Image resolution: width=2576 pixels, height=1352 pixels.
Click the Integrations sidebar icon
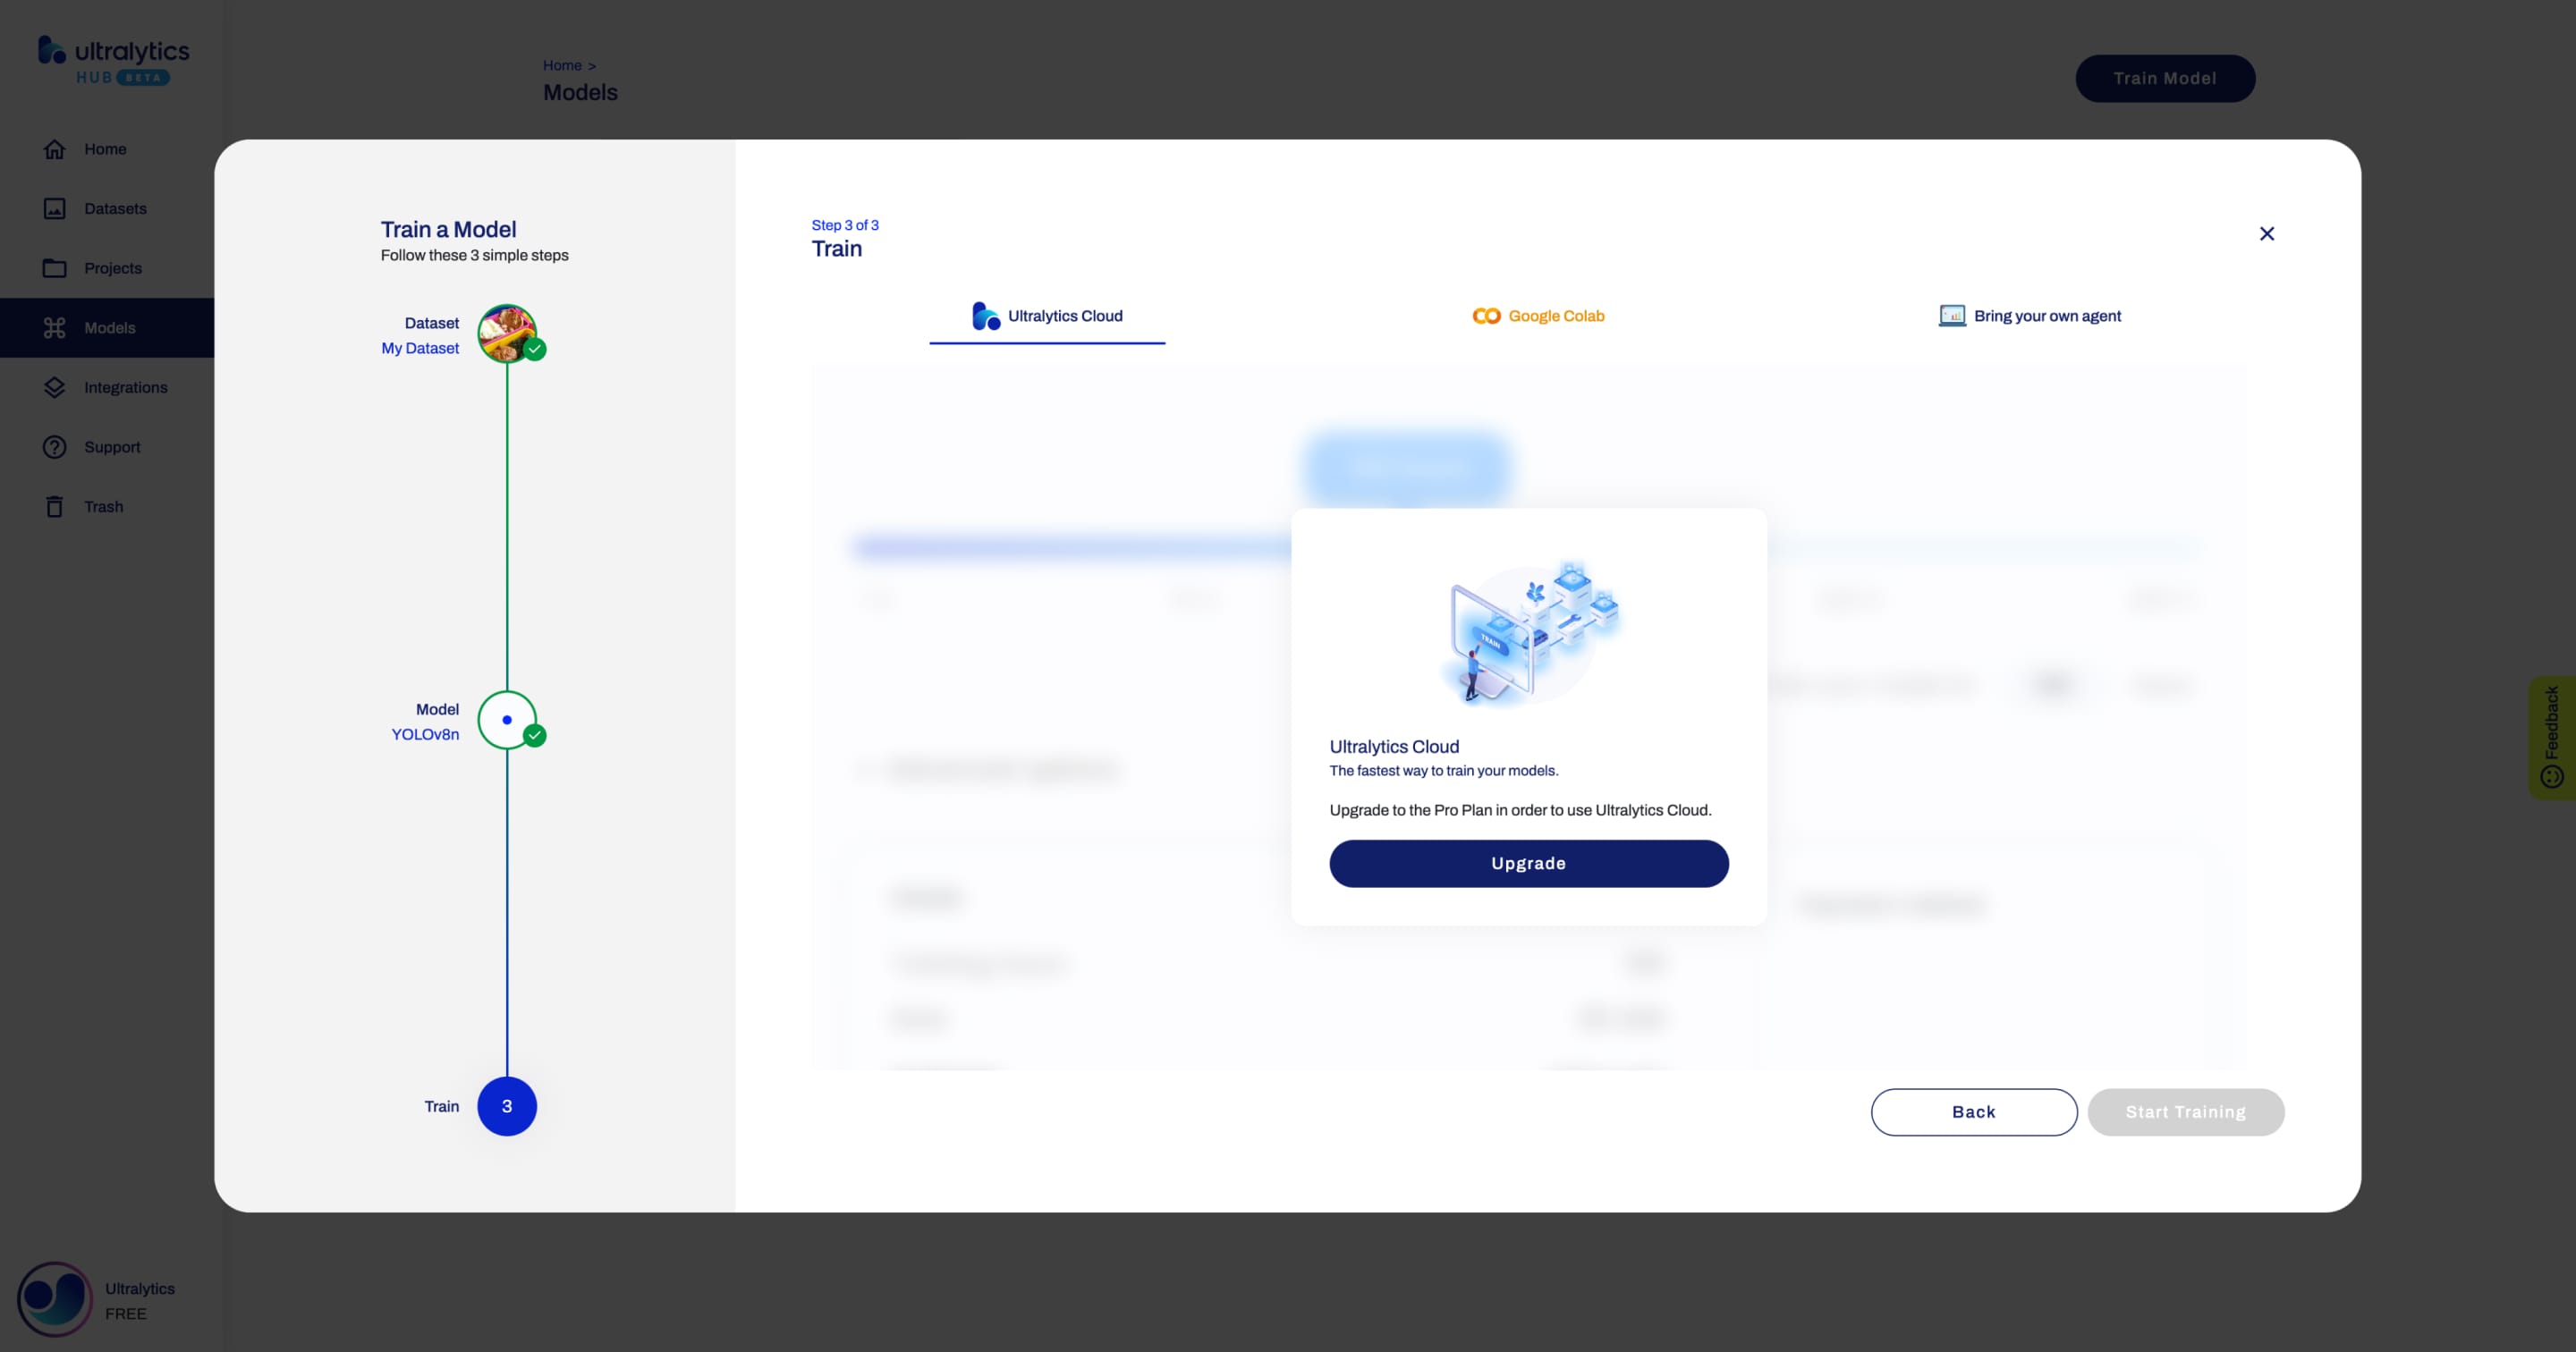click(55, 388)
